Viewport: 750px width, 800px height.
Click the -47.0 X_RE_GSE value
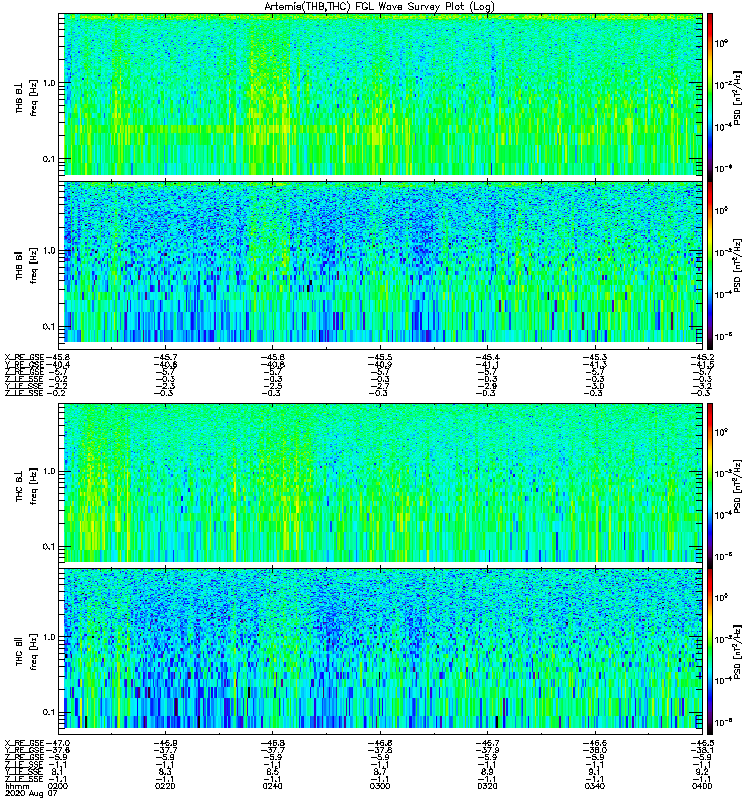click(58, 743)
